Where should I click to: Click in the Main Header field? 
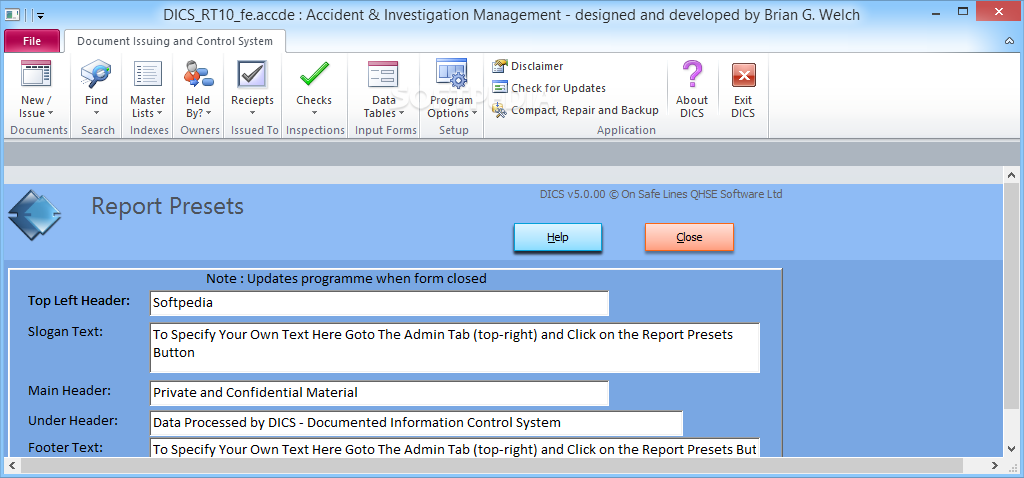[x=379, y=393]
